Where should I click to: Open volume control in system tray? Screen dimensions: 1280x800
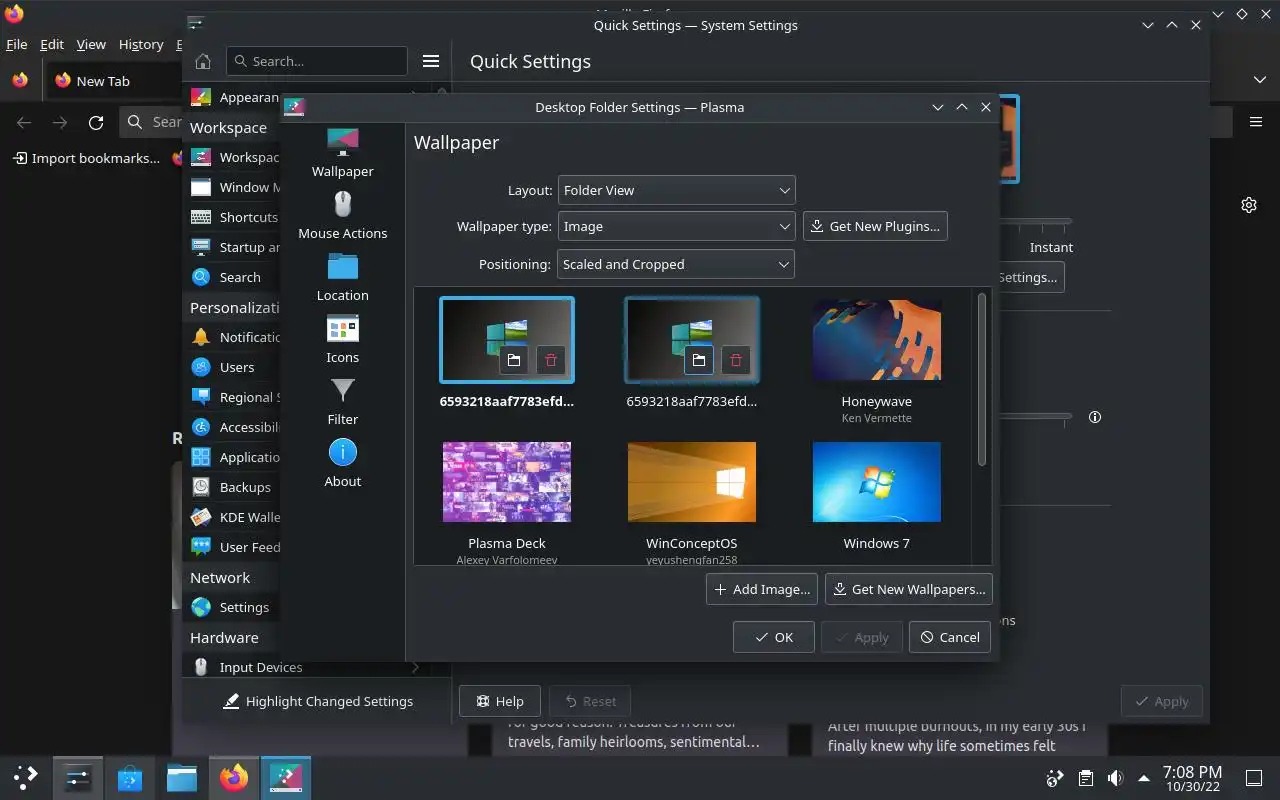[x=1115, y=778]
